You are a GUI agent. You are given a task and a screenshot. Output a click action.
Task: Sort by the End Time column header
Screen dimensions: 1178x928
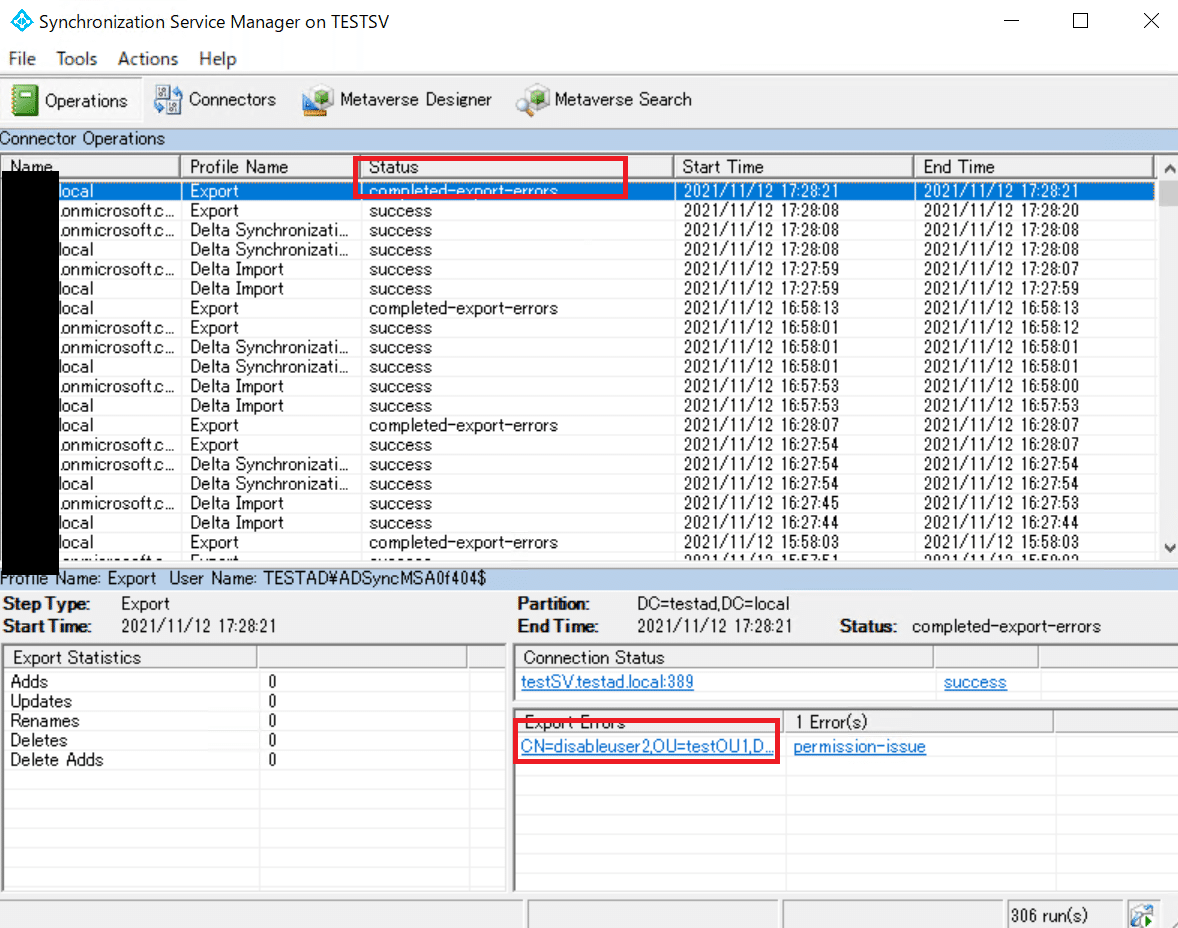(x=1034, y=167)
